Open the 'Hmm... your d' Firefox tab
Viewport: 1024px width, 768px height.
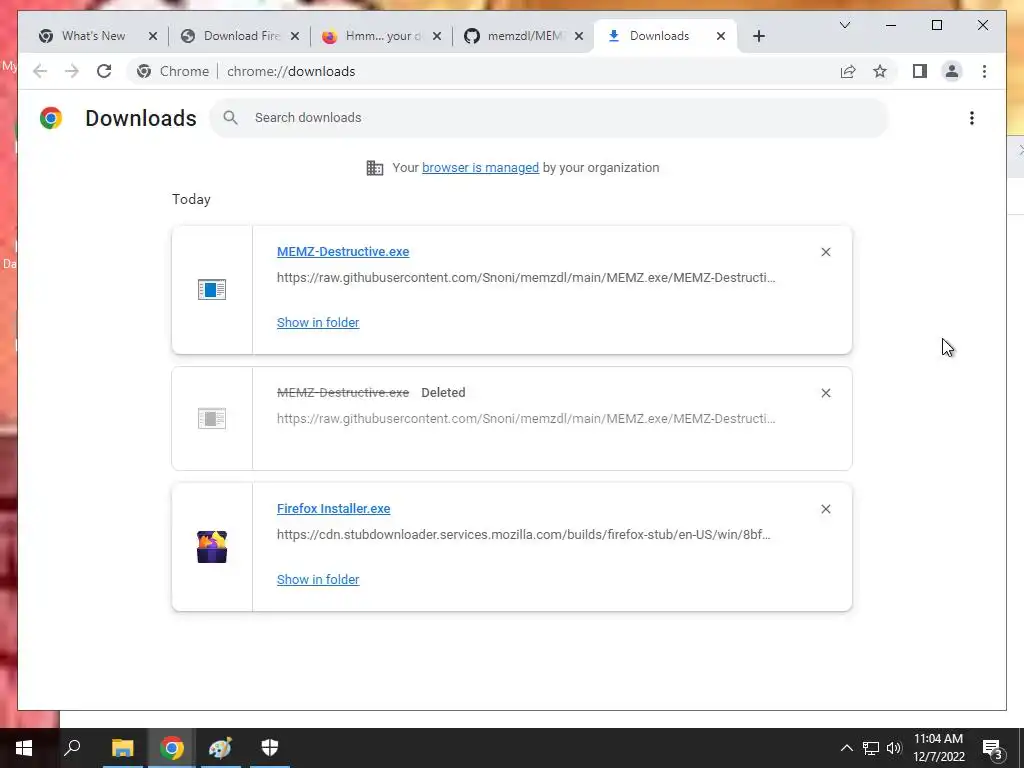tap(383, 36)
